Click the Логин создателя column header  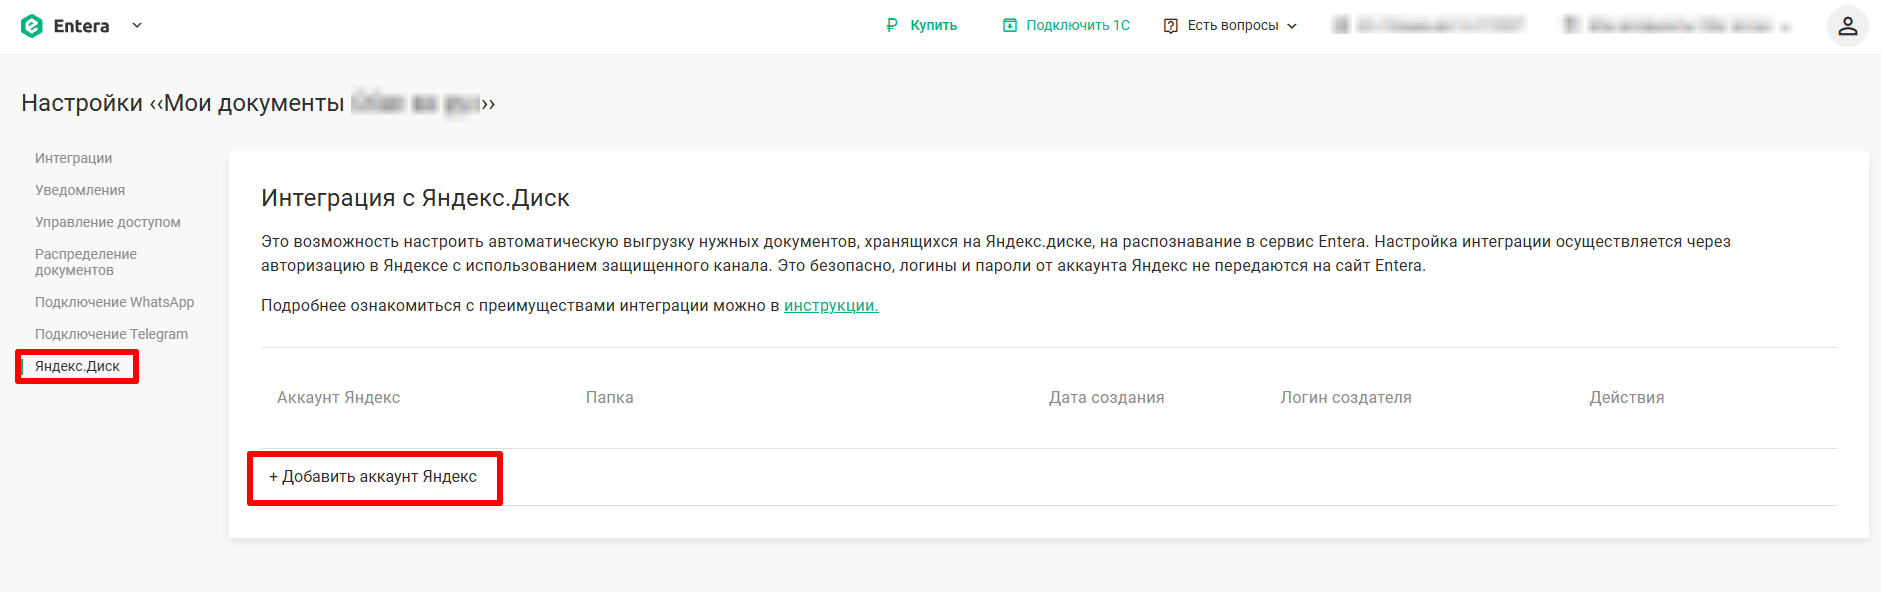1346,397
